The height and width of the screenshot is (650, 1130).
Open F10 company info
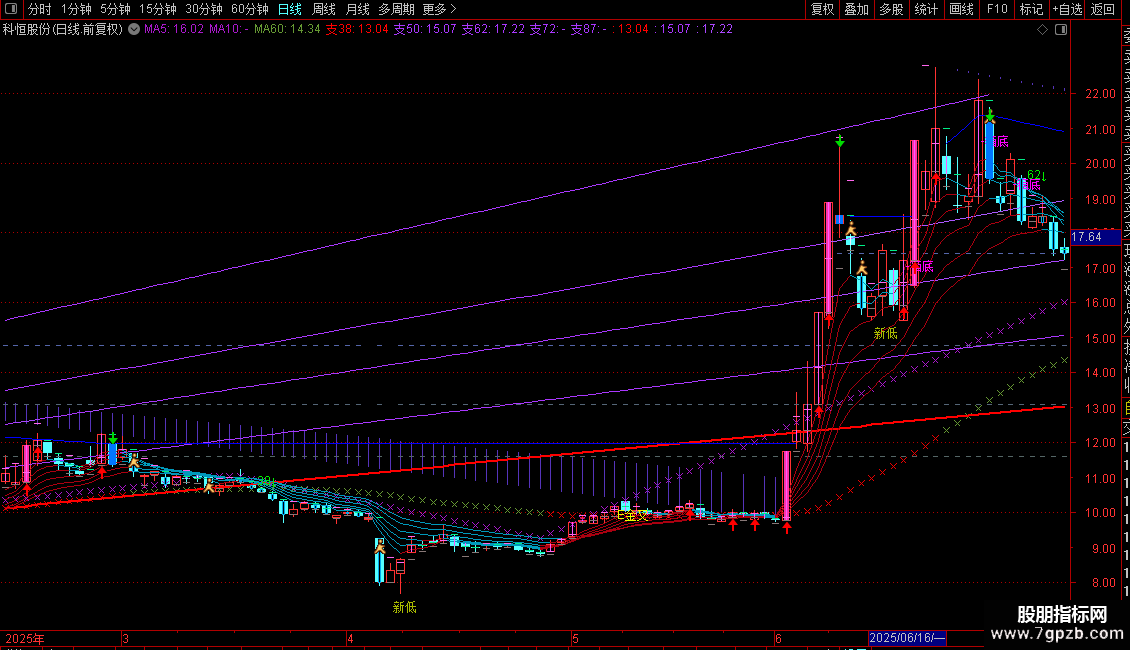pos(997,9)
